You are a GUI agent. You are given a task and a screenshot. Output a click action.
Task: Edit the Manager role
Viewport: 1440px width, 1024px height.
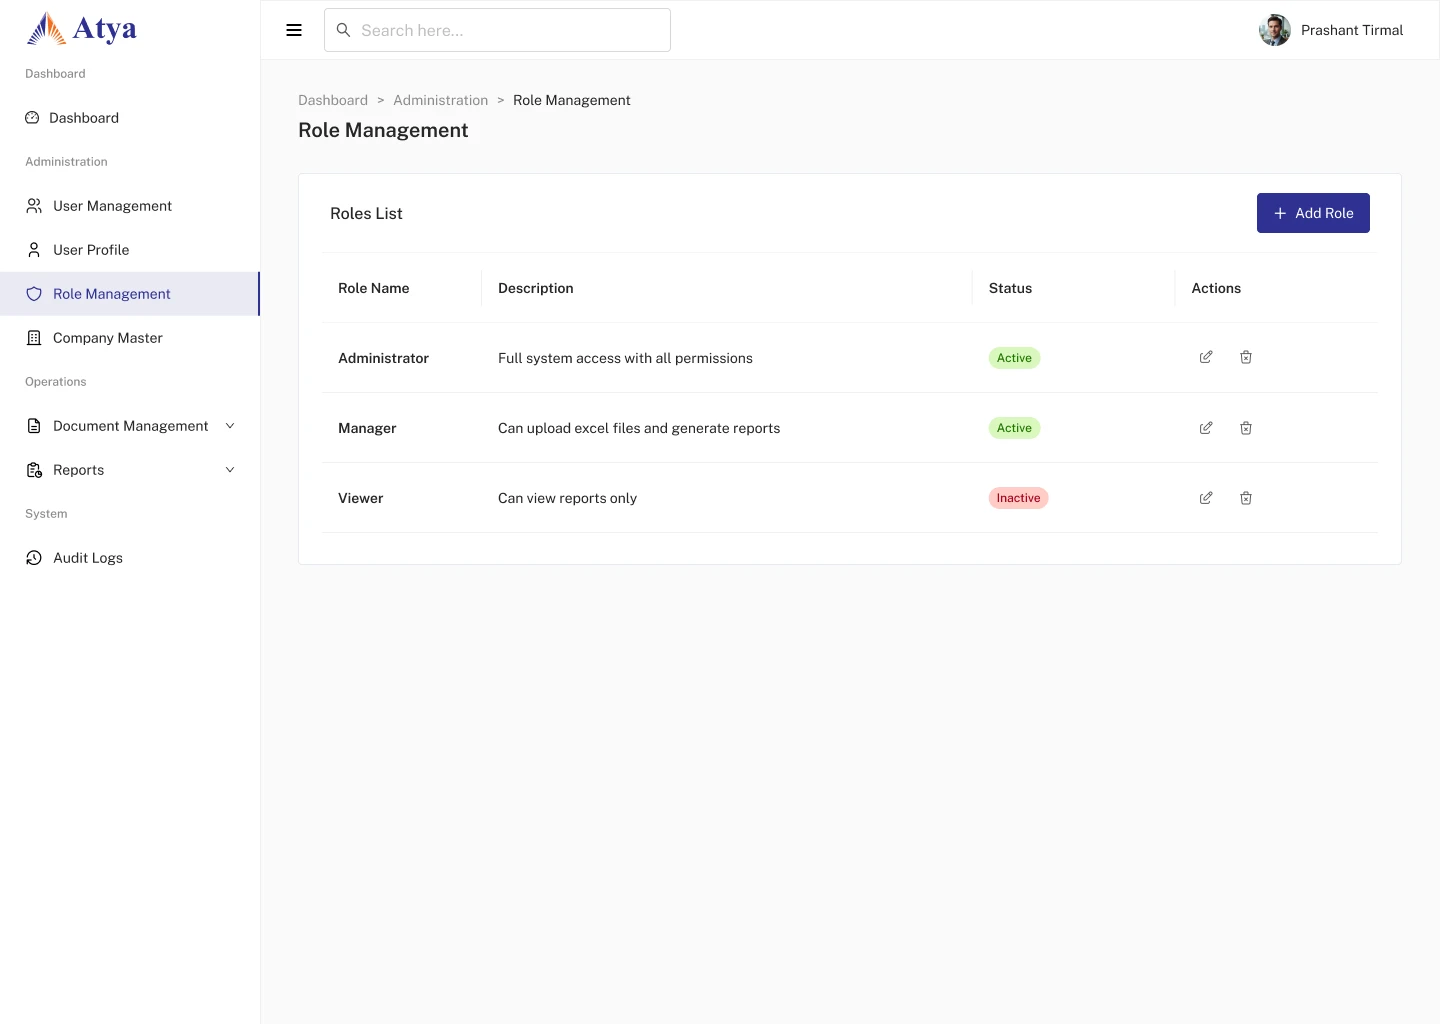tap(1206, 428)
